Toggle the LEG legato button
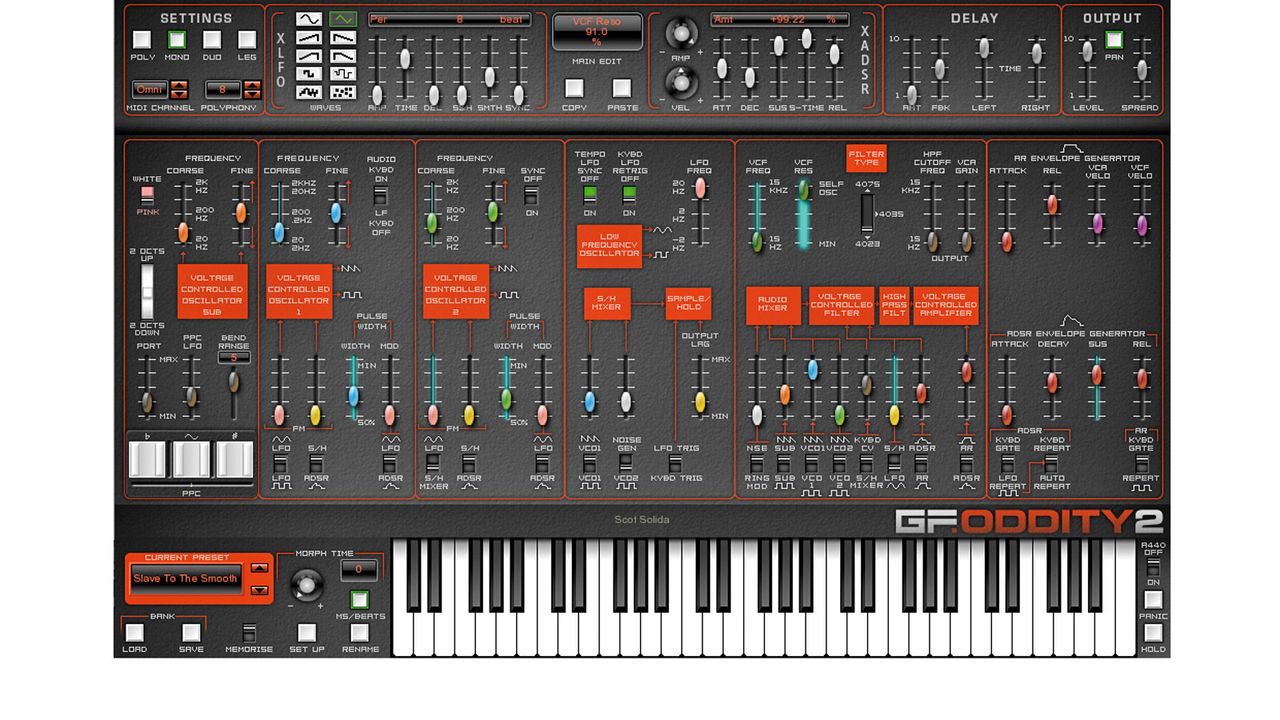The image size is (1280, 720). pyautogui.click(x=247, y=40)
